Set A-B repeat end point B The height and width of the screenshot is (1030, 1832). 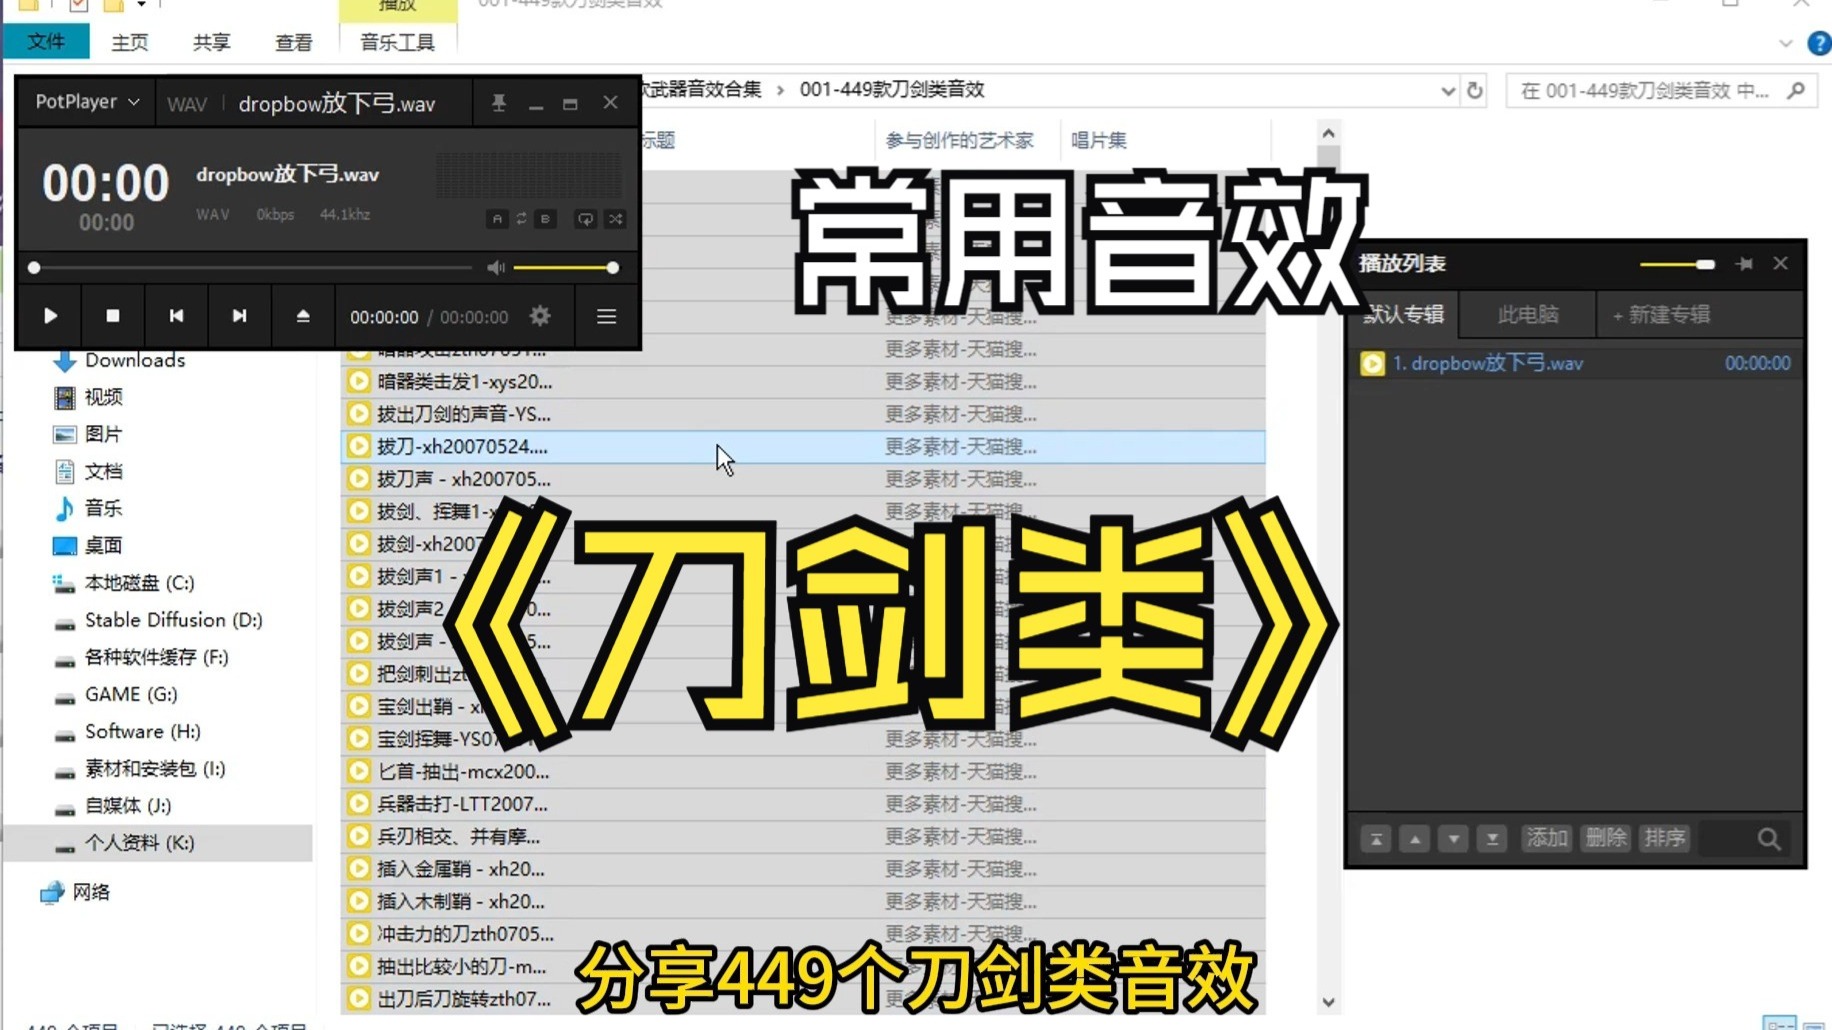(x=545, y=219)
